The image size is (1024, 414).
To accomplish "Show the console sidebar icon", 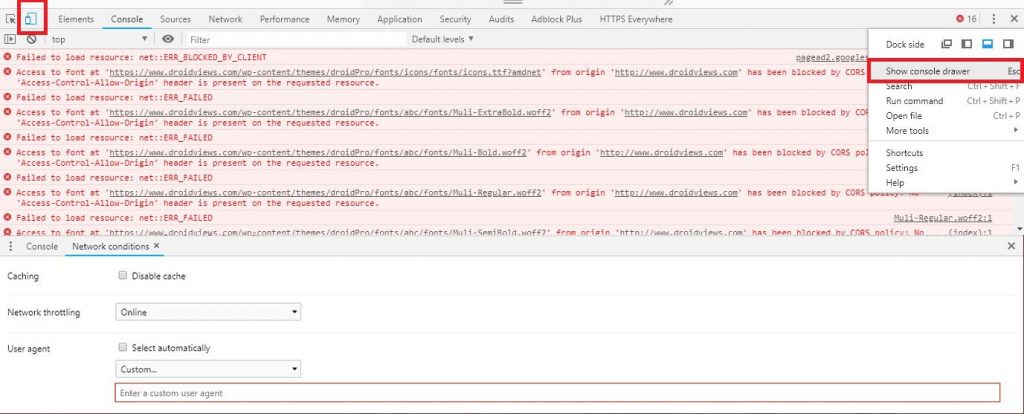I will [x=10, y=39].
